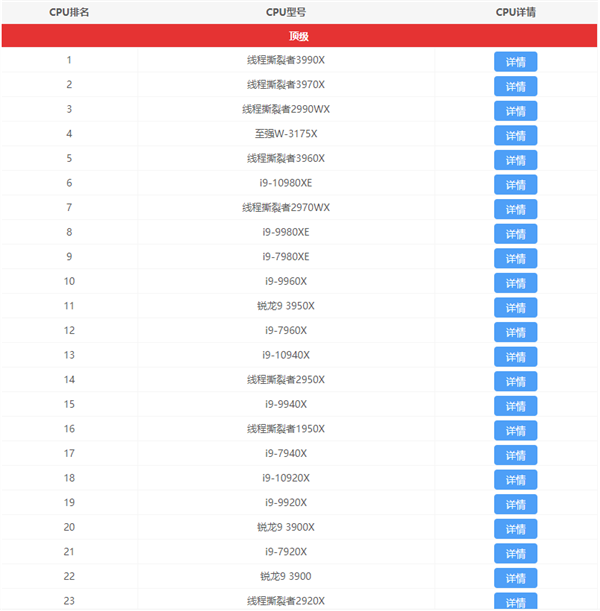
Task: Click the CPU排名 column header
Action: (69, 12)
